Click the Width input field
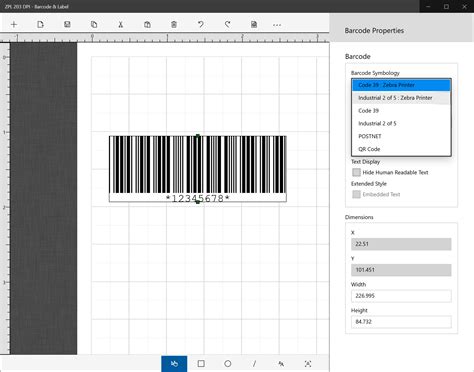 pos(401,296)
